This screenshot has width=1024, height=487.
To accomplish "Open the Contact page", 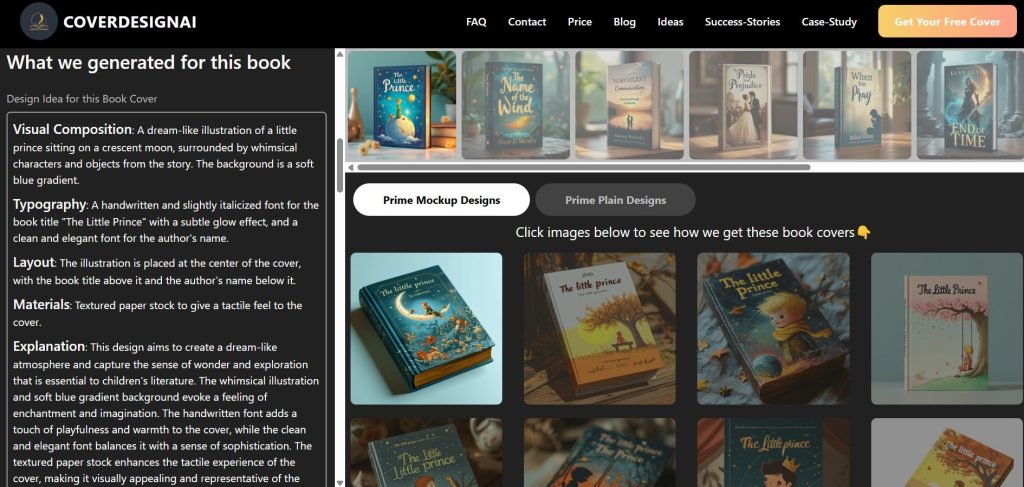I will pyautogui.click(x=527, y=22).
